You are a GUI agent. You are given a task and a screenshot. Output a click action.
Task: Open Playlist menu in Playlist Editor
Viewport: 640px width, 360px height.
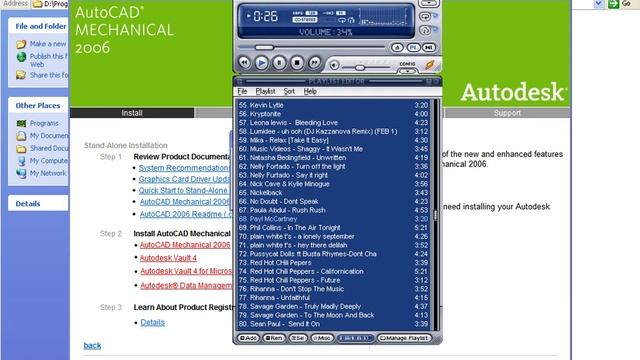pyautogui.click(x=265, y=91)
